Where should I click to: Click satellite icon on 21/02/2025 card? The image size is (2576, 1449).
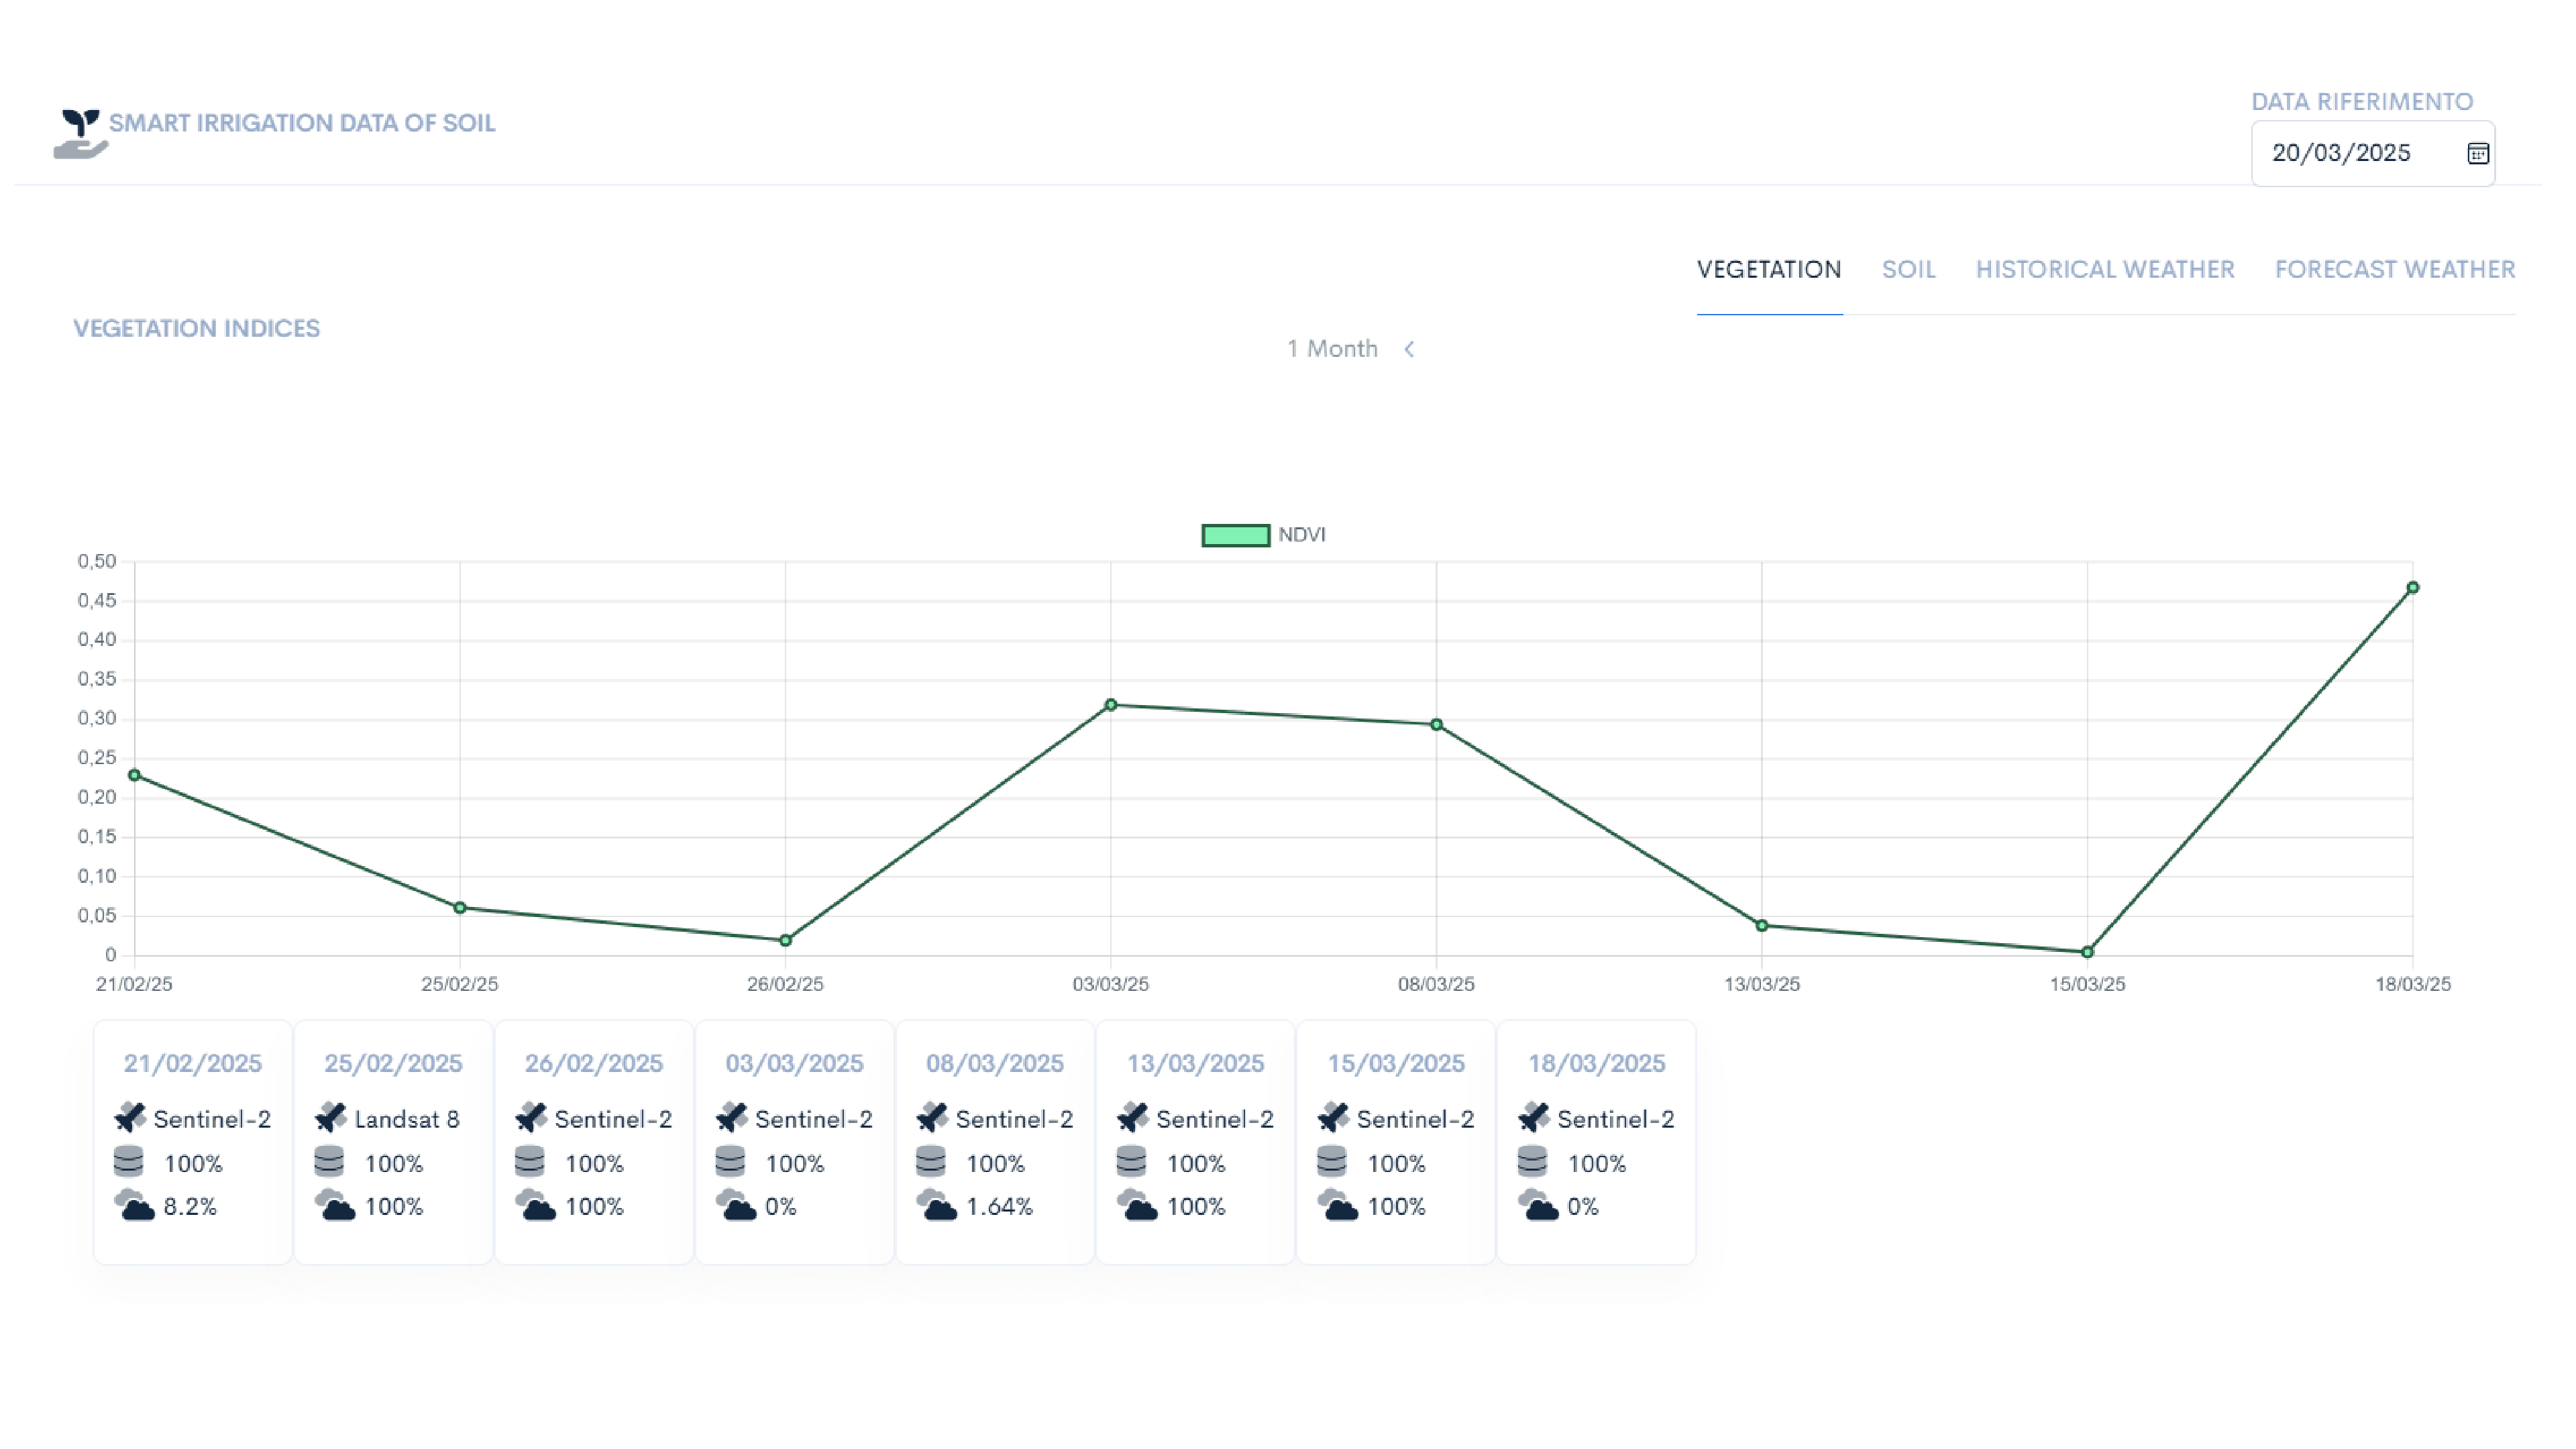(130, 1117)
